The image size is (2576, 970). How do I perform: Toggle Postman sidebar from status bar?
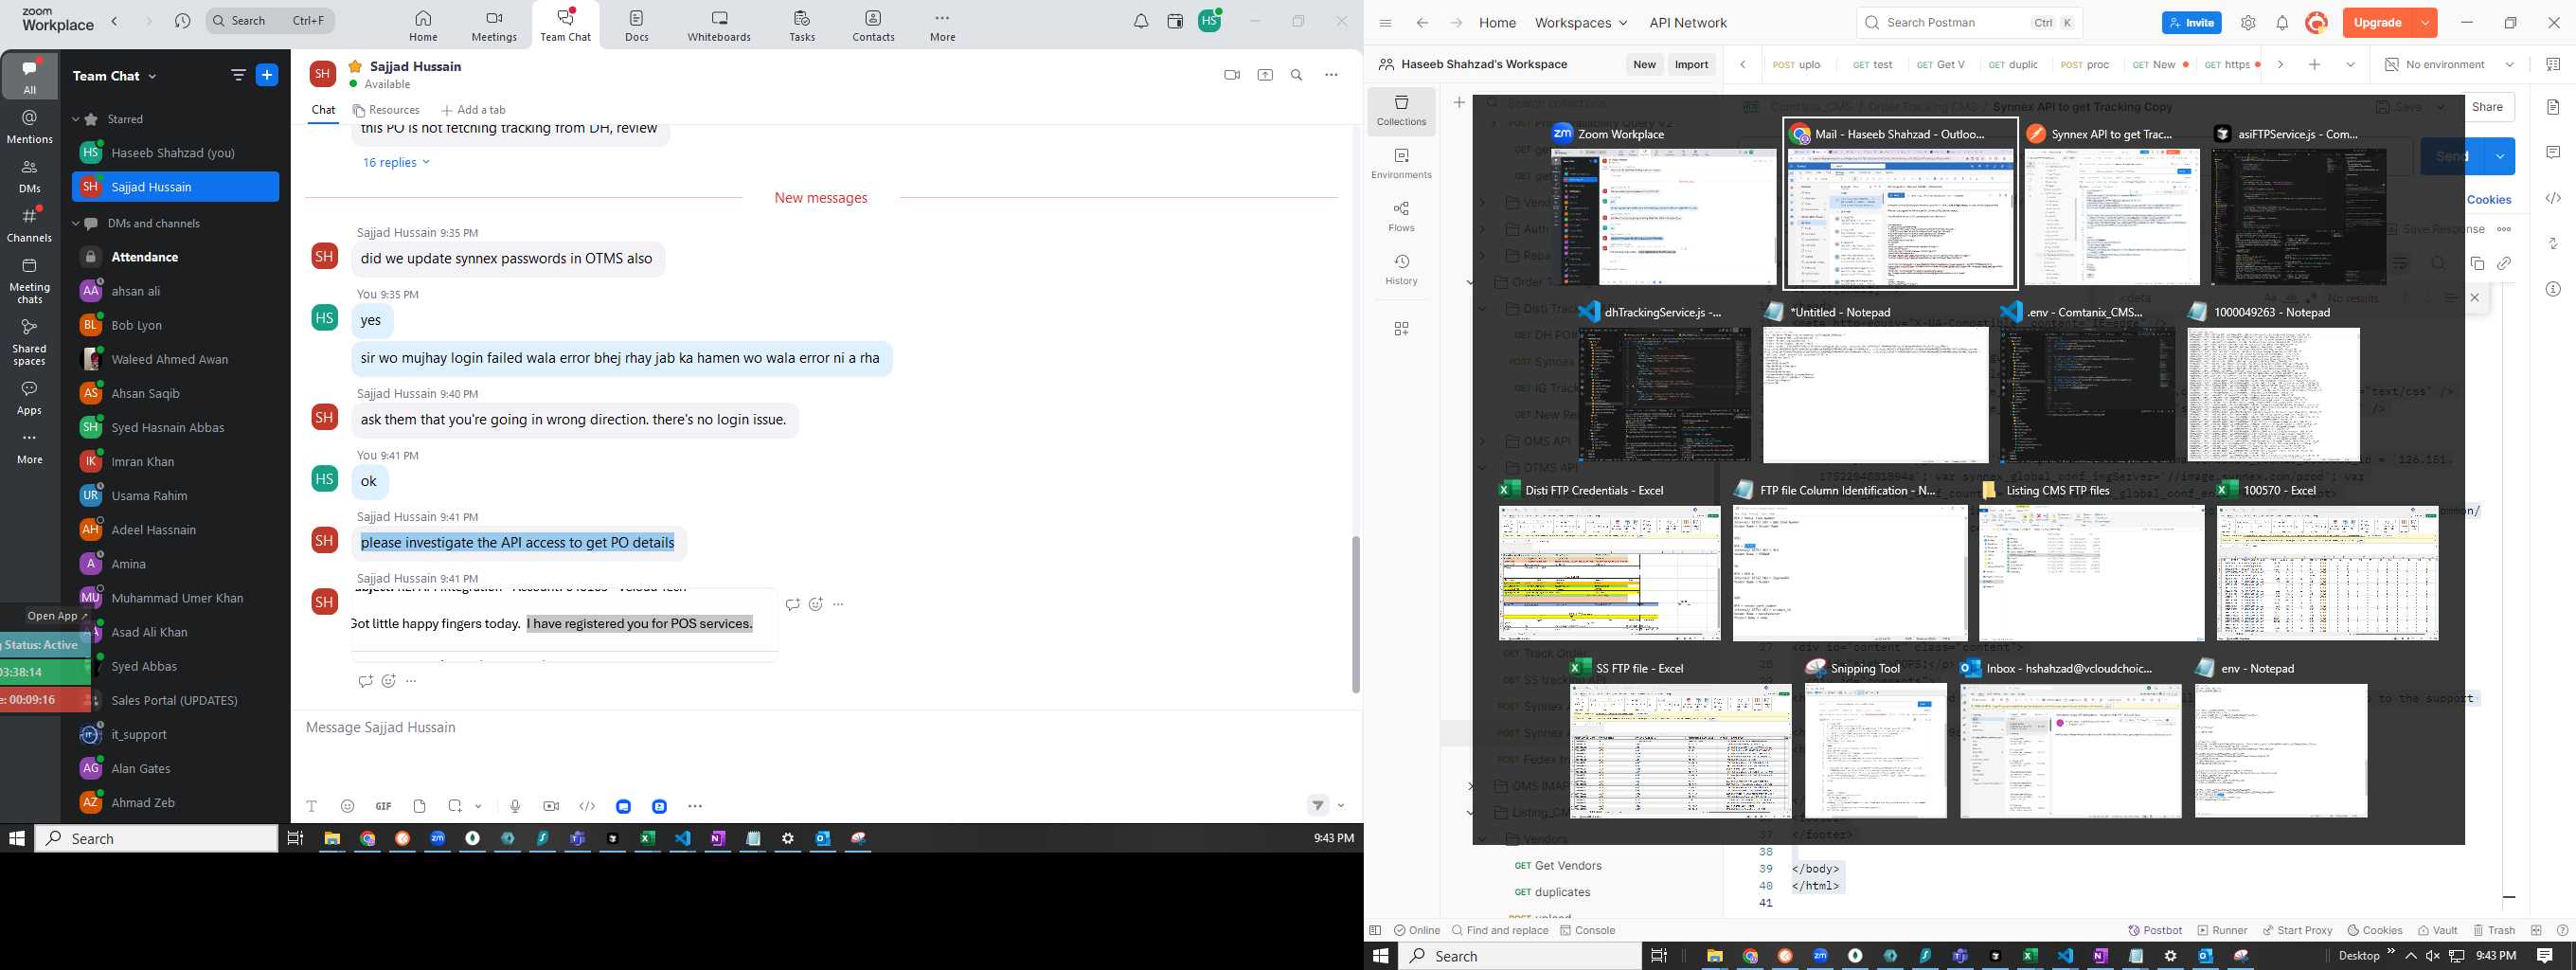1375,930
